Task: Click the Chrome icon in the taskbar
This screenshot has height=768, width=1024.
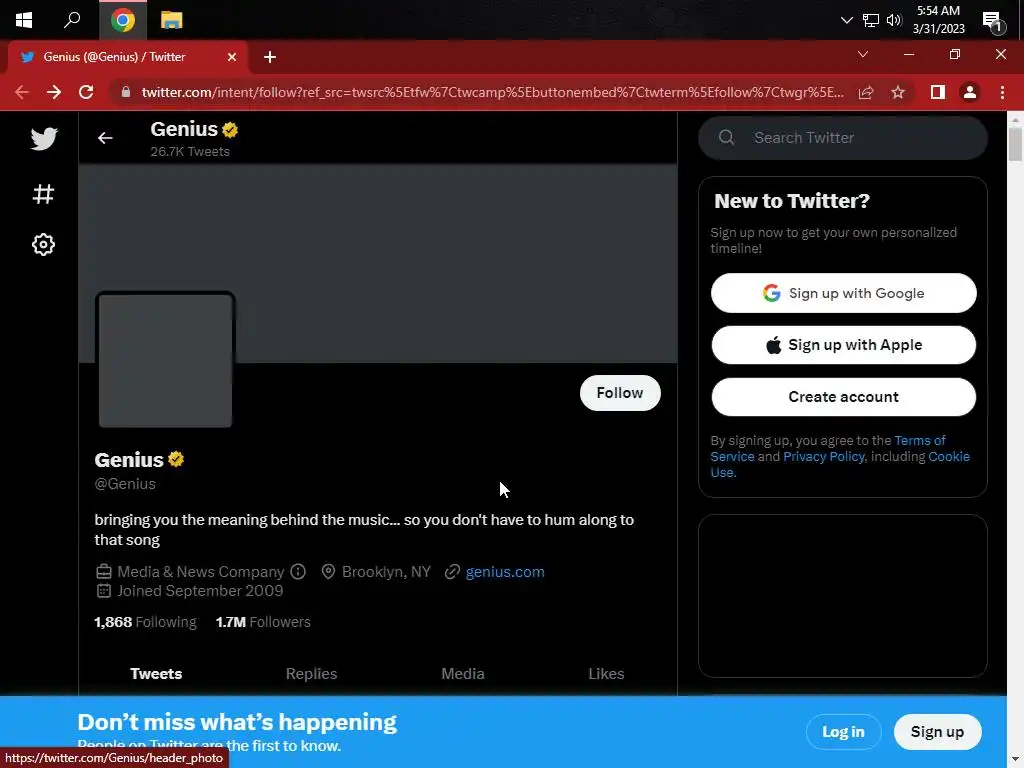Action: click(x=123, y=20)
